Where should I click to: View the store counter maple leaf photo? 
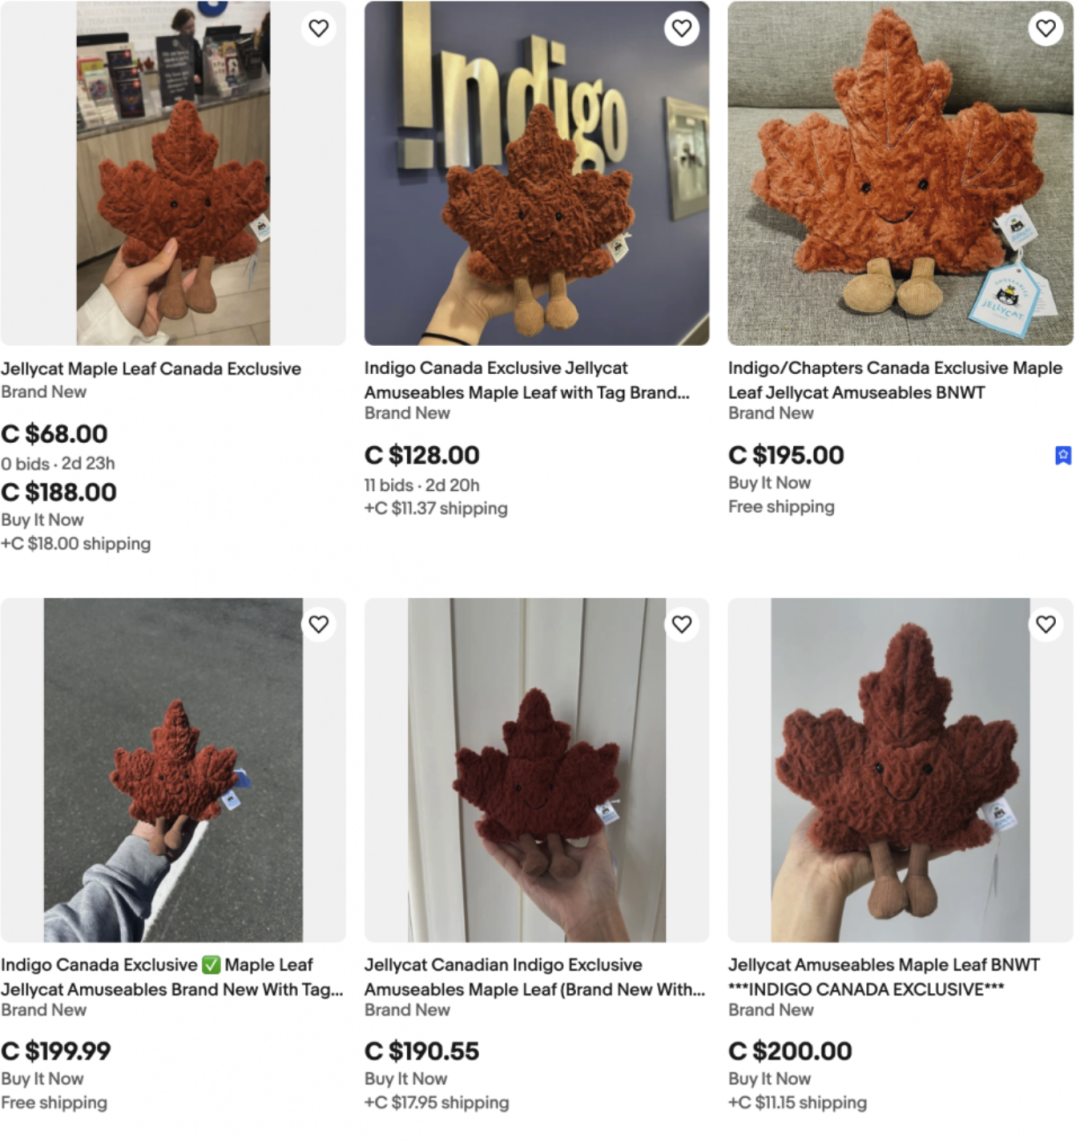(173, 173)
